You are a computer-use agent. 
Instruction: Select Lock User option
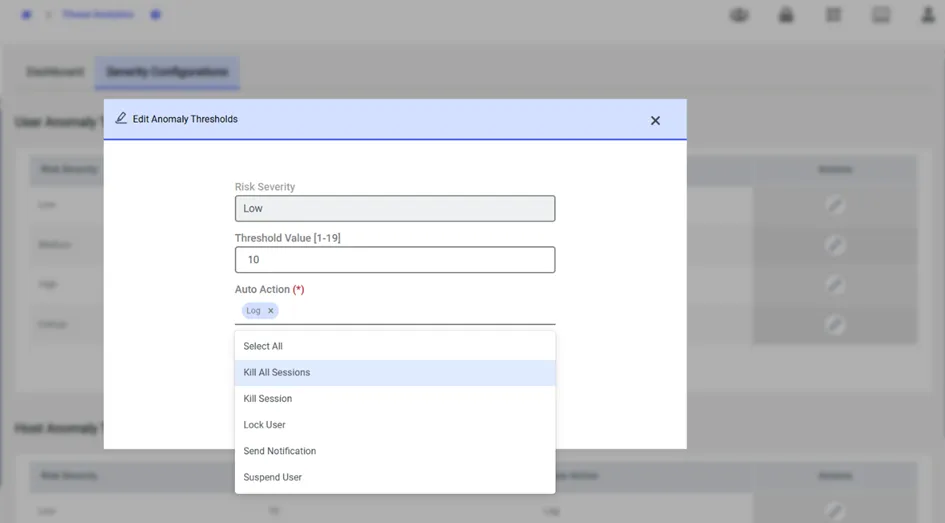[395, 425]
